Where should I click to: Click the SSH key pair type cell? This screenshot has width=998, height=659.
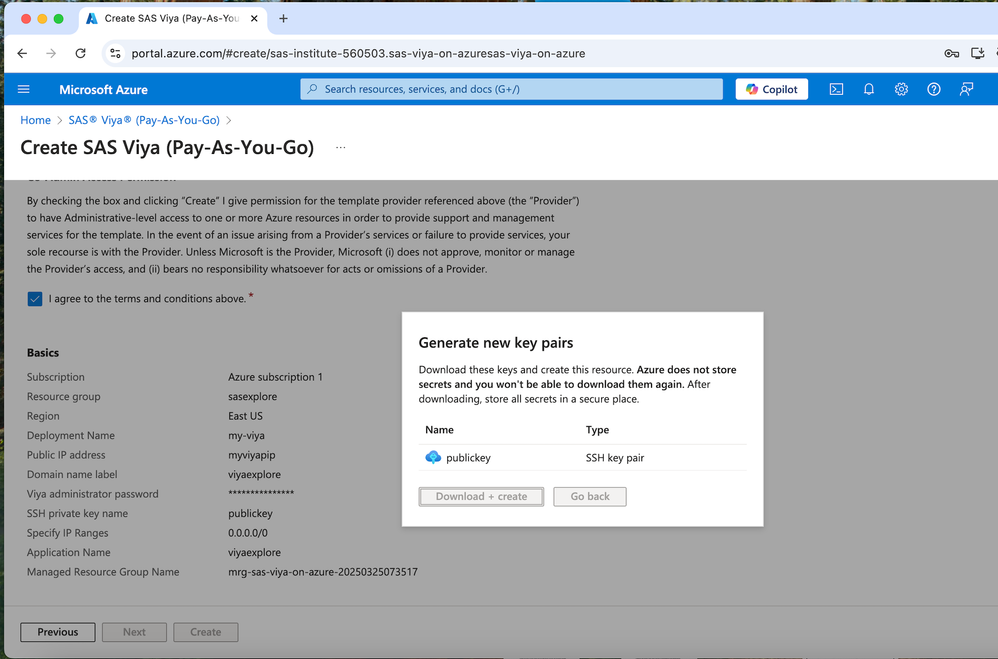pos(615,458)
